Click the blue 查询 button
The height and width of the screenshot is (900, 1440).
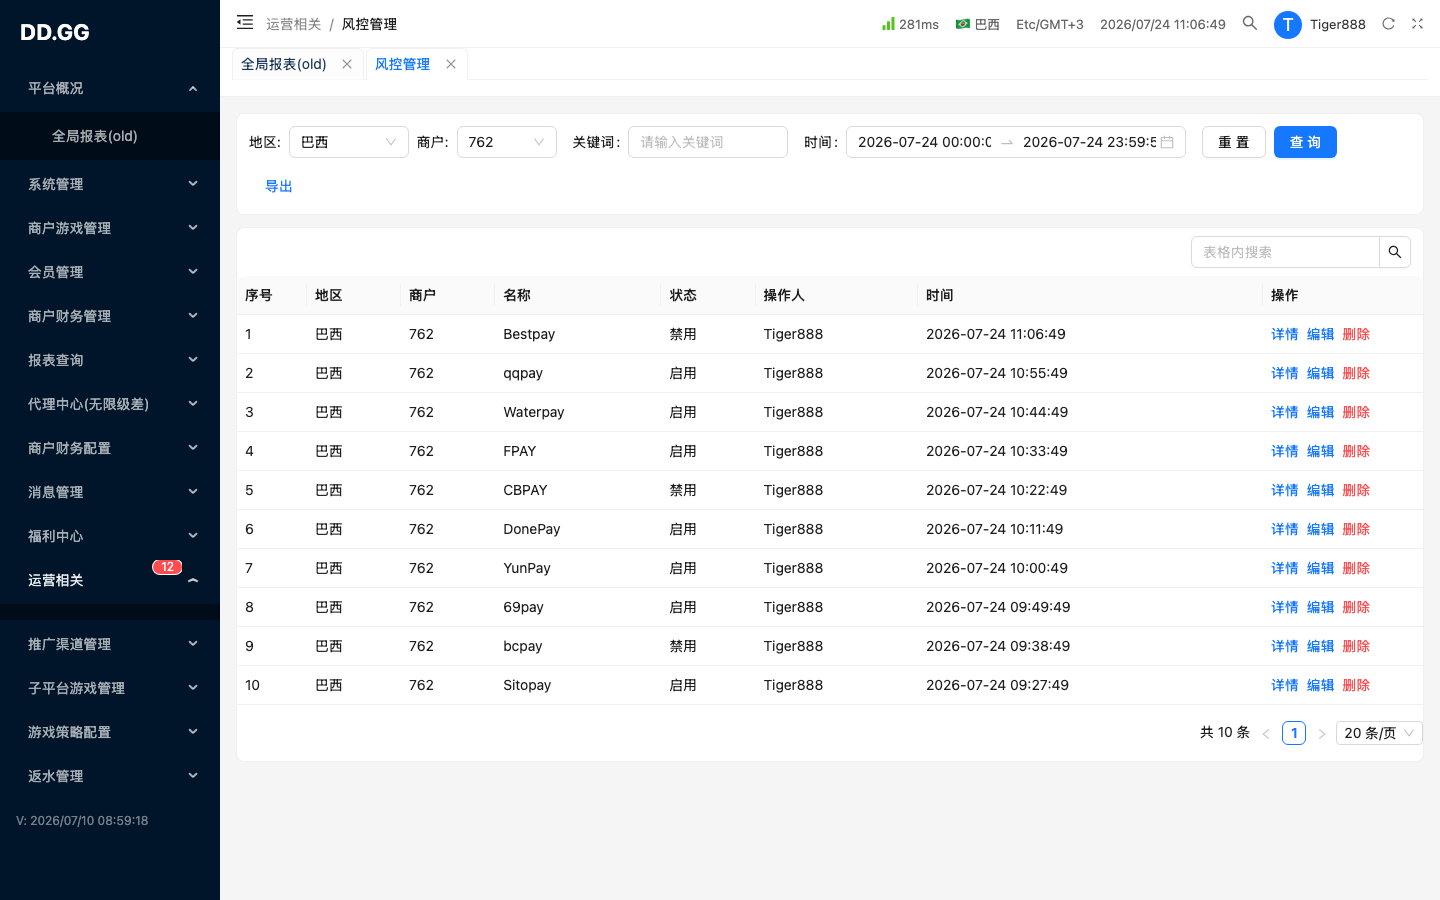pyautogui.click(x=1305, y=142)
